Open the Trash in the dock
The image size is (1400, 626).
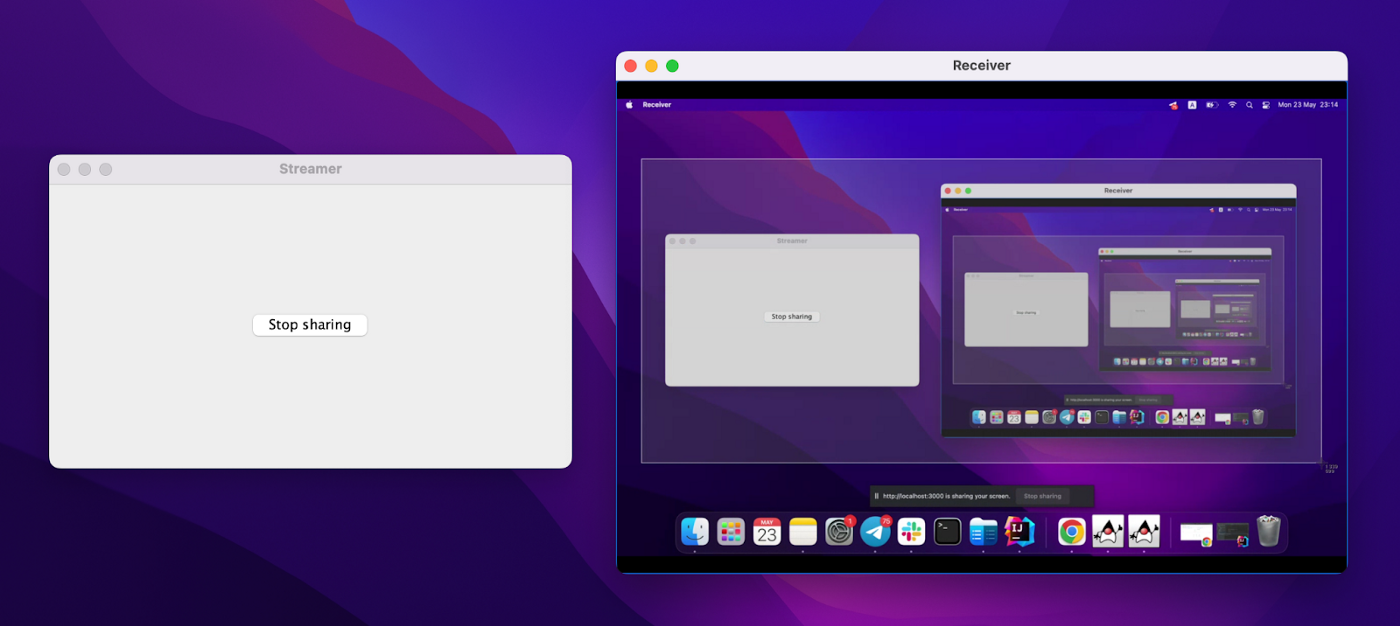point(1268,531)
